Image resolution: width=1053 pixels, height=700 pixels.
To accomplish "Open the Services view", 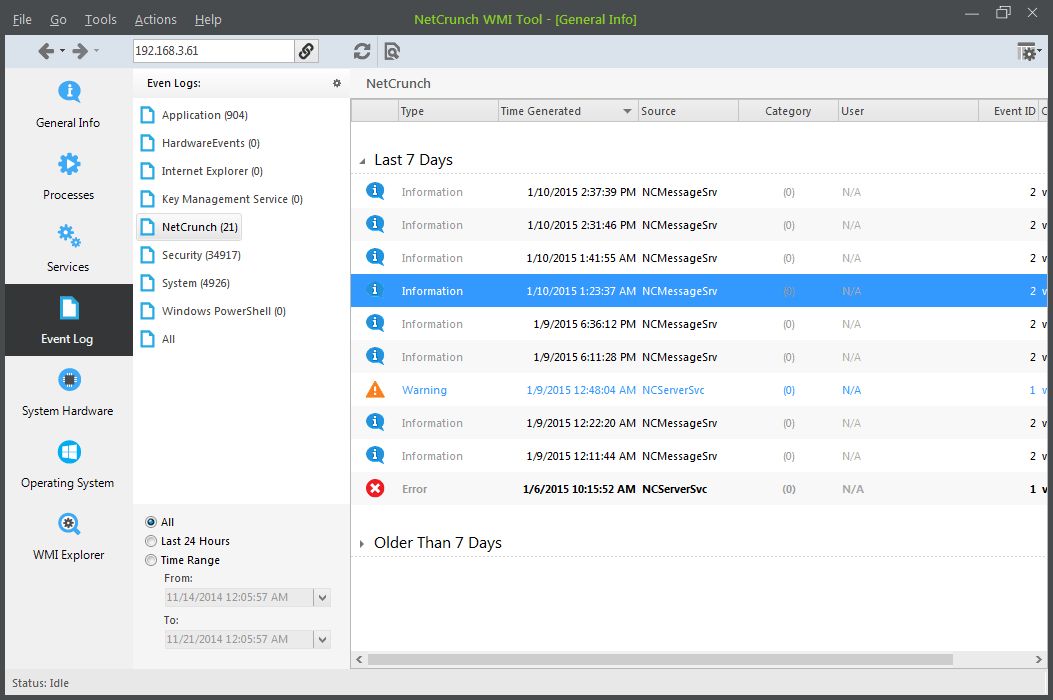I will (67, 248).
